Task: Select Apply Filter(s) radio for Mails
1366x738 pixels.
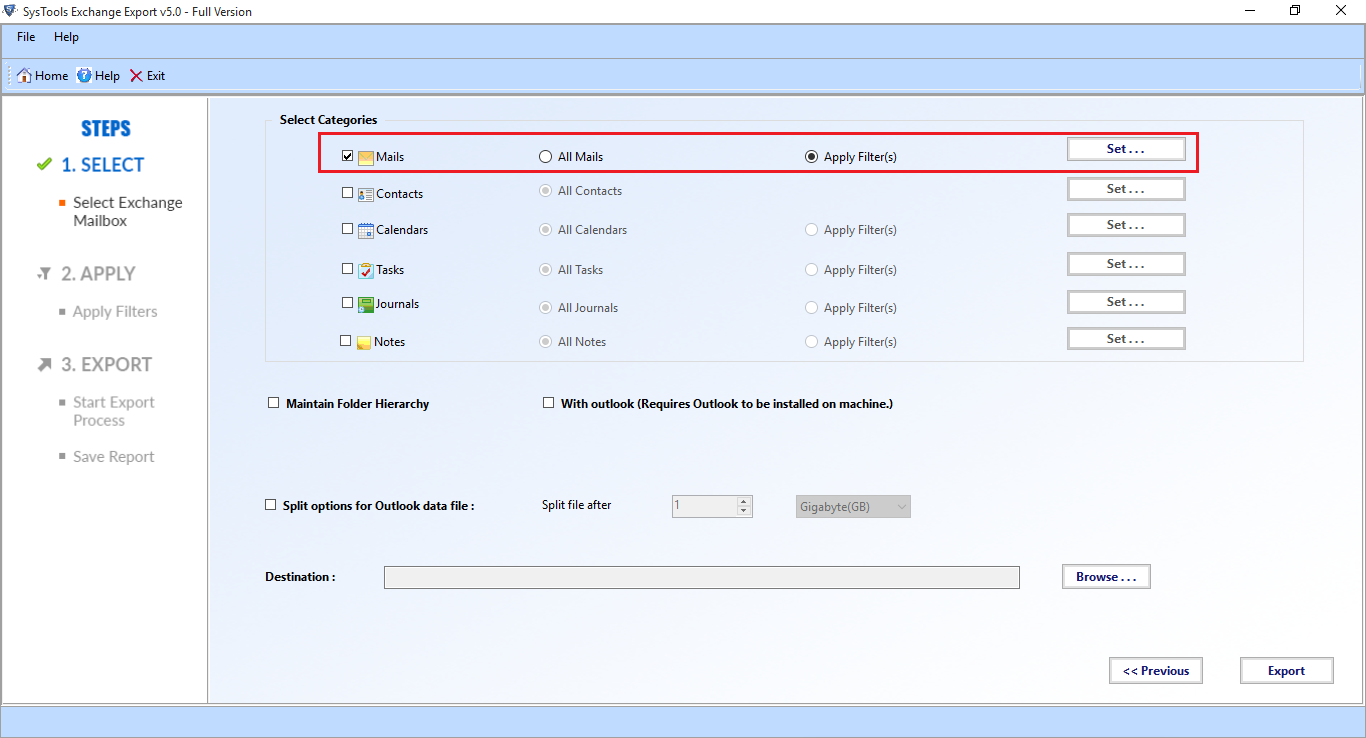Action: [812, 157]
